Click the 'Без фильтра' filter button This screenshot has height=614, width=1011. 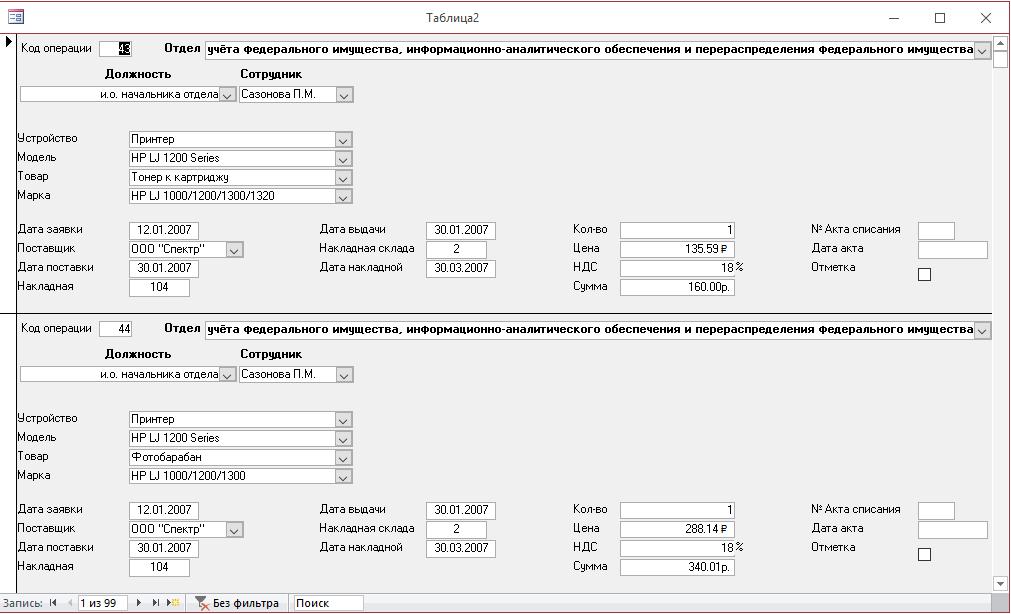pos(237,603)
